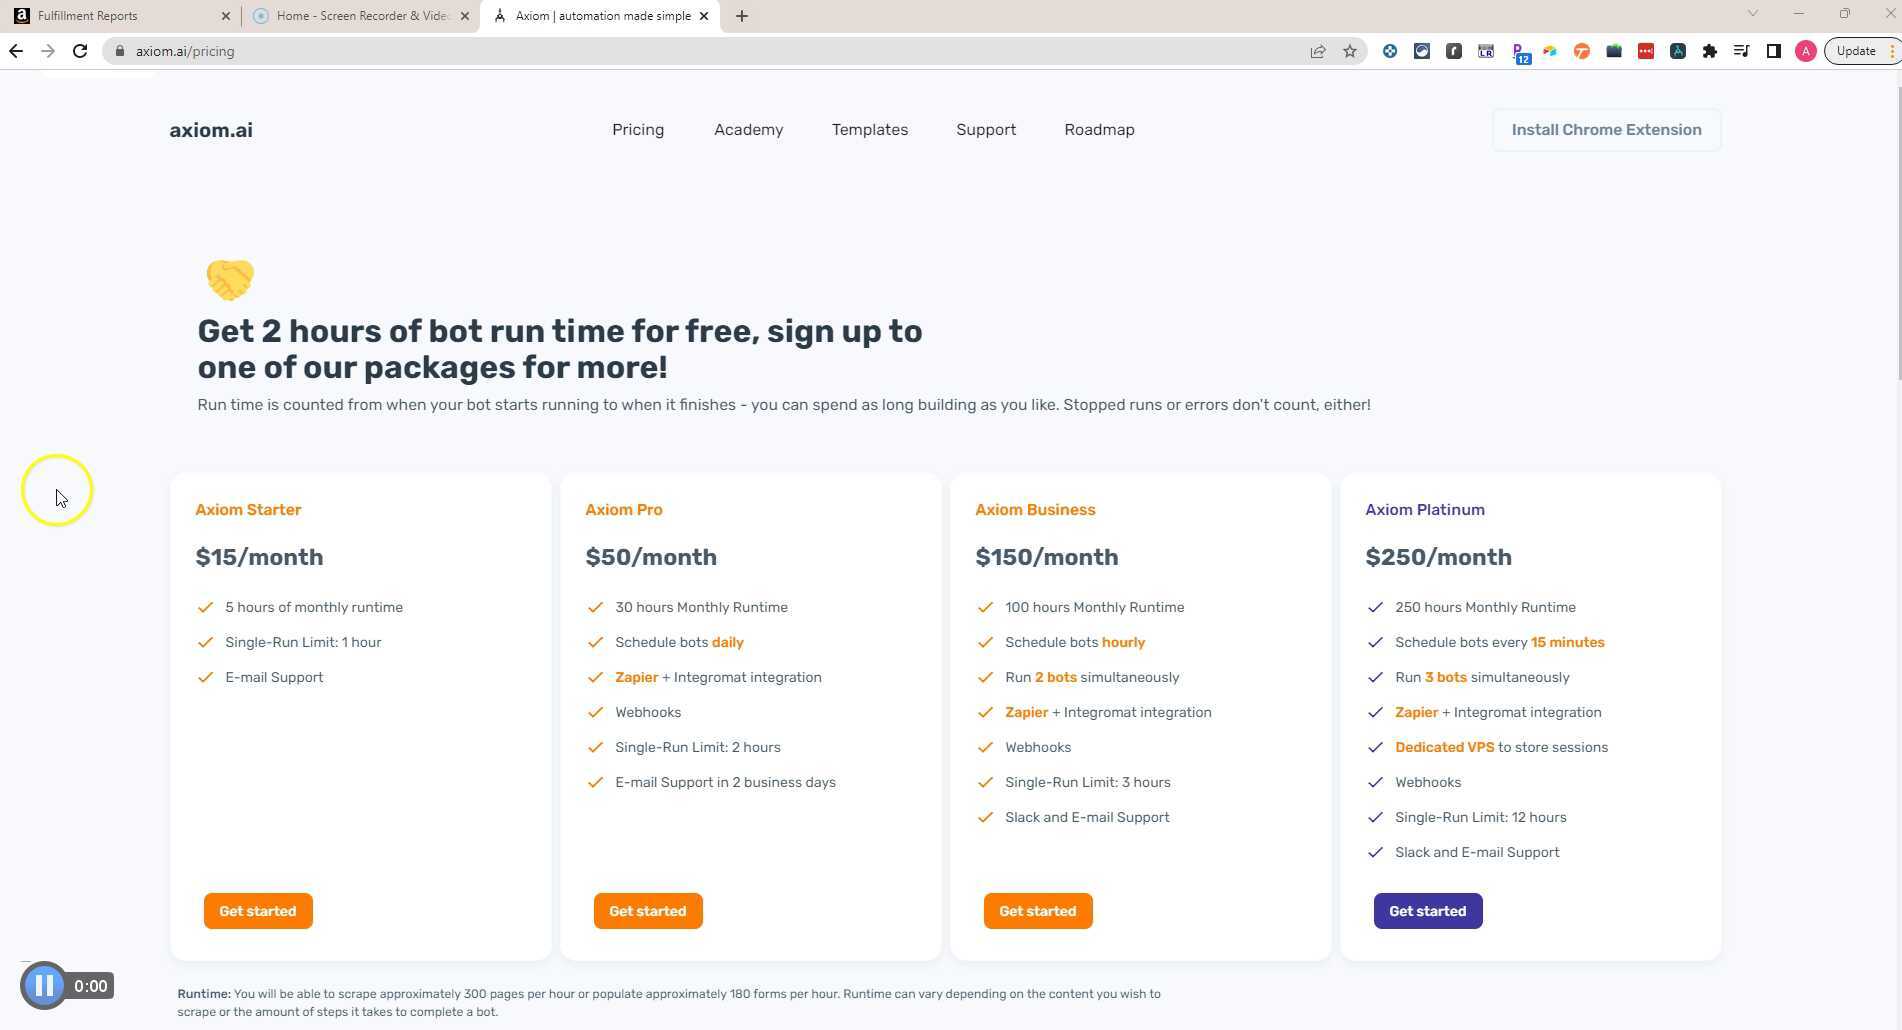The image size is (1902, 1030).
Task: Click the Install Chrome Extension button
Action: pos(1605,130)
